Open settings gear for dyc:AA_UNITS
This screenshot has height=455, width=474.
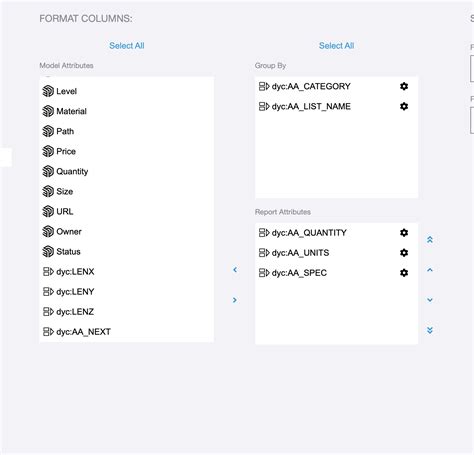404,253
